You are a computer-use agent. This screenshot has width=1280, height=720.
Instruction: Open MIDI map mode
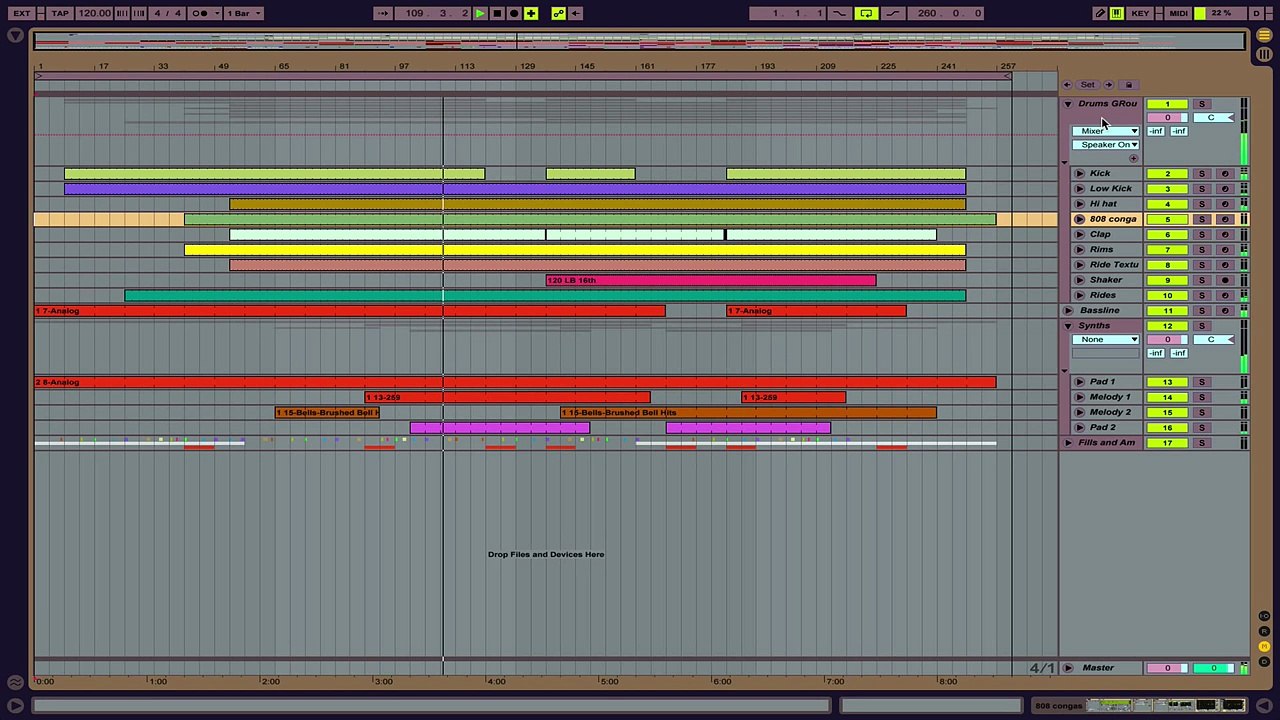pos(1178,13)
